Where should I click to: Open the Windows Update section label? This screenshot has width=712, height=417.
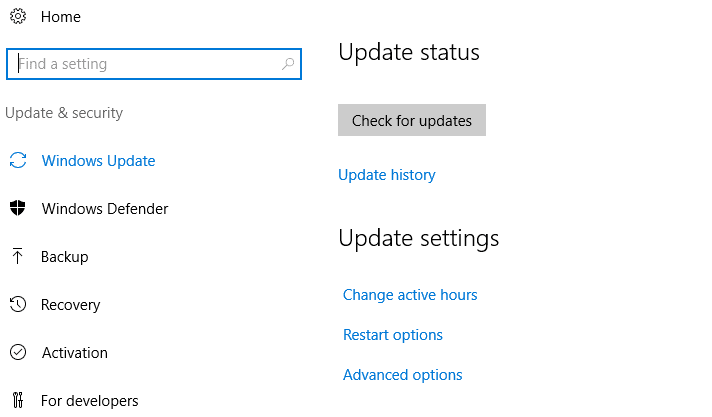[99, 161]
